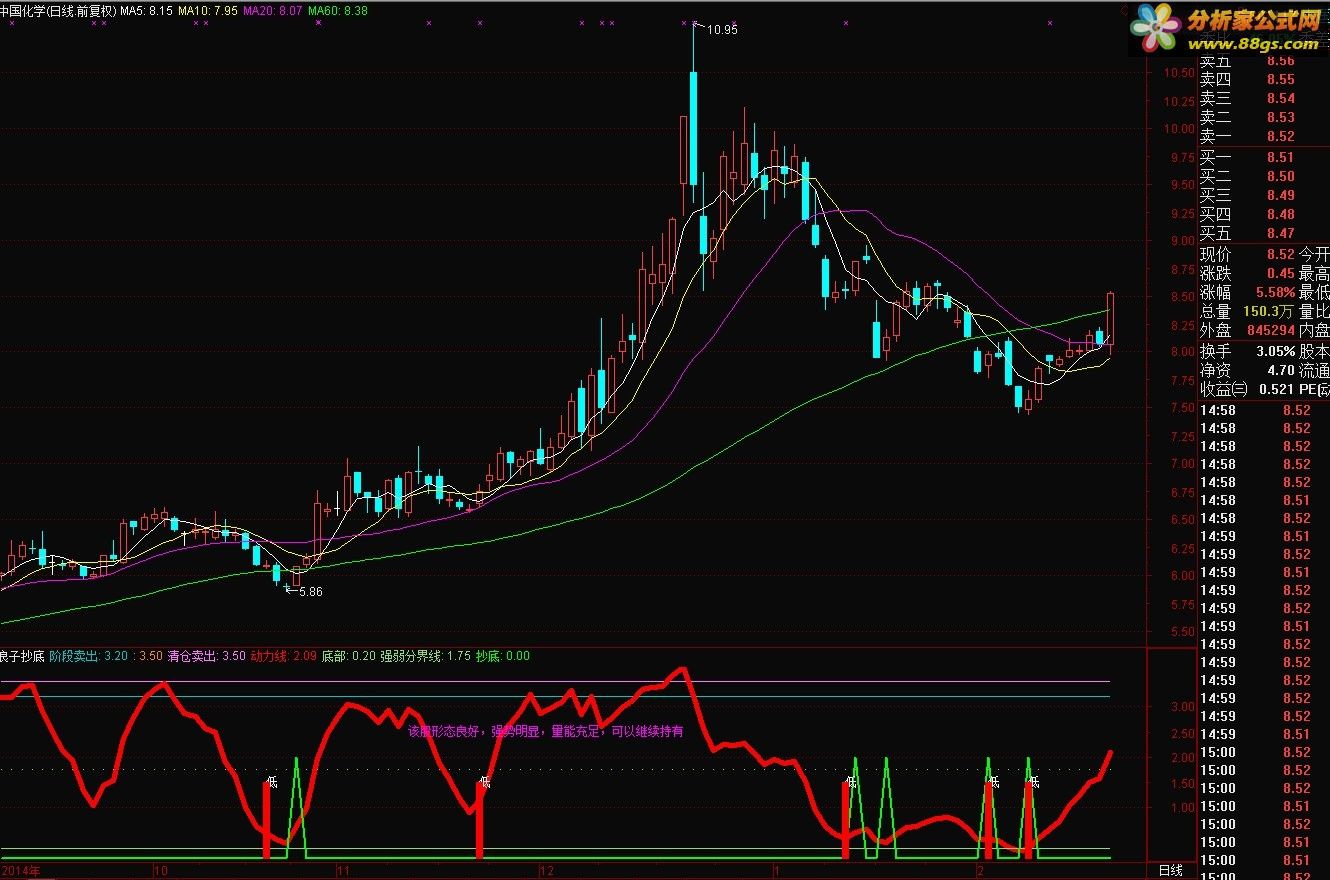
Task: Select the MA5: 8.15 indicator label
Action: pyautogui.click(x=146, y=11)
